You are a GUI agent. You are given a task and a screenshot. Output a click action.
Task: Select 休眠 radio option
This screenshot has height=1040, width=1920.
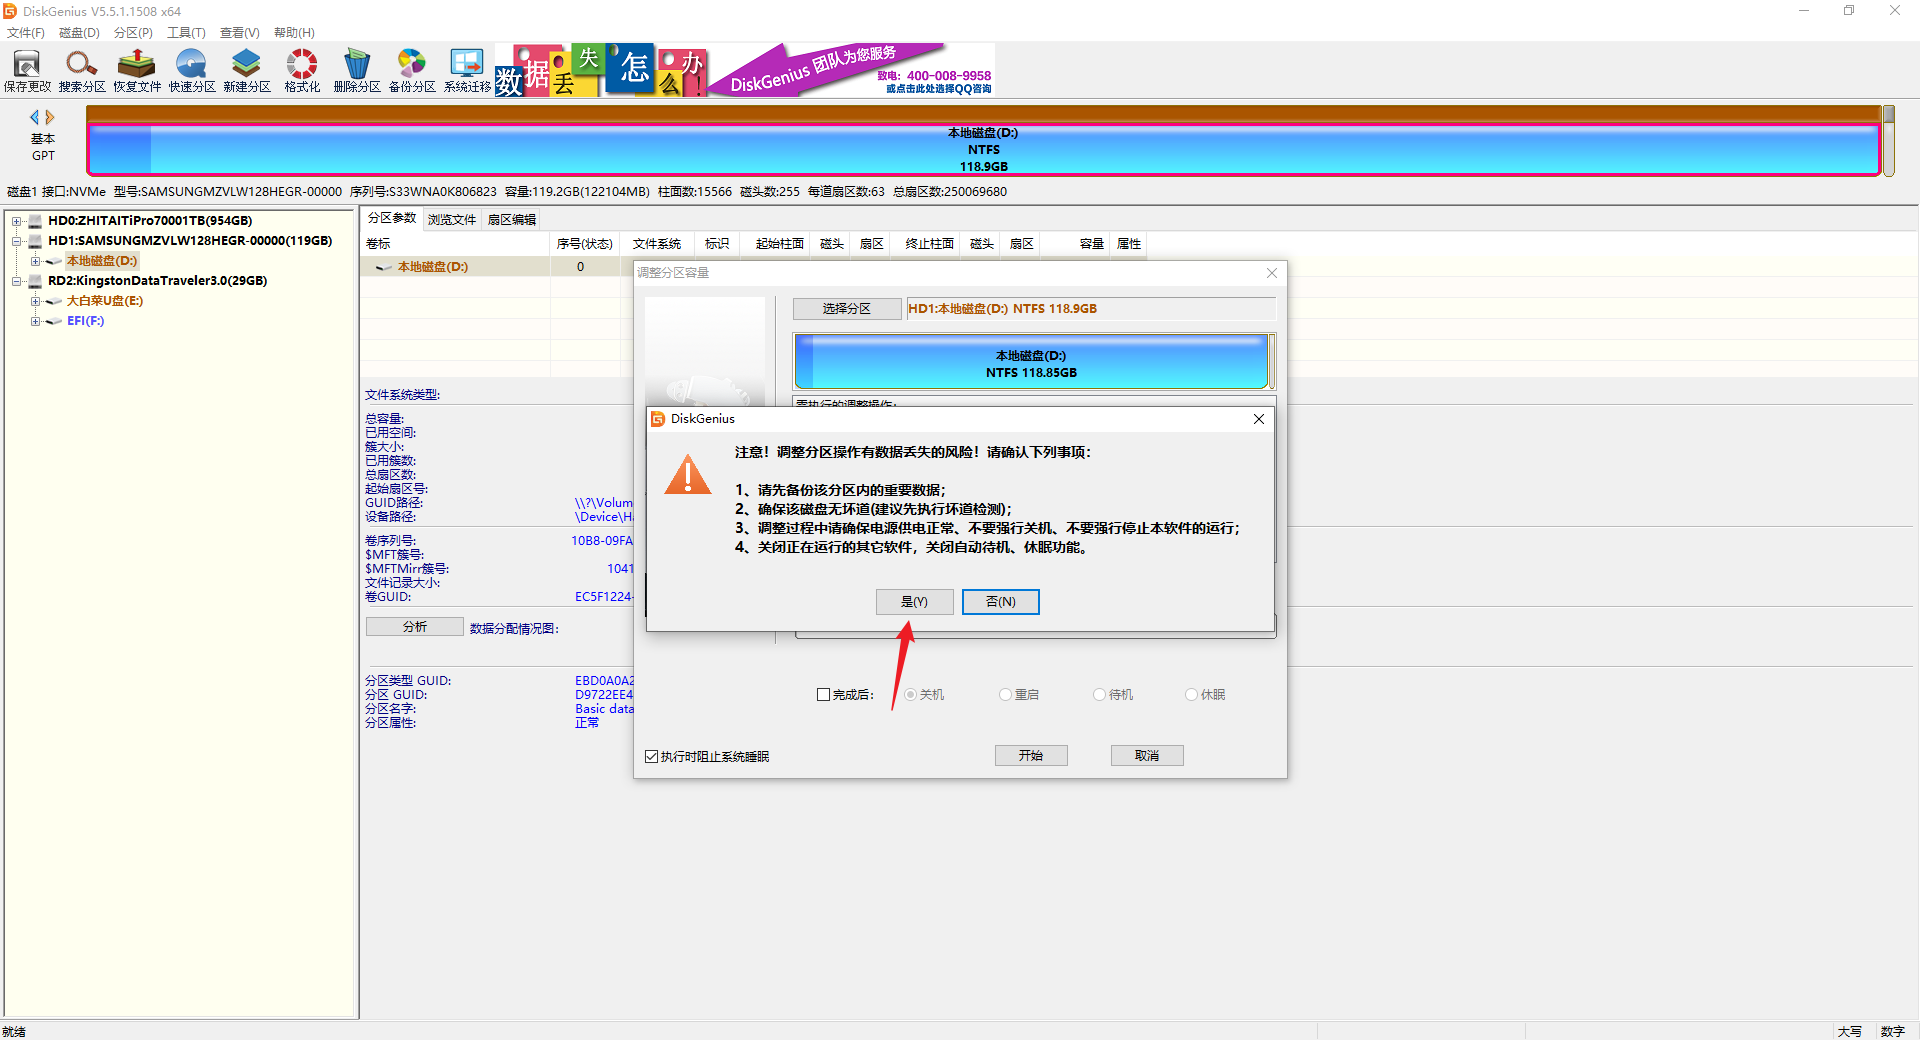pos(1191,695)
